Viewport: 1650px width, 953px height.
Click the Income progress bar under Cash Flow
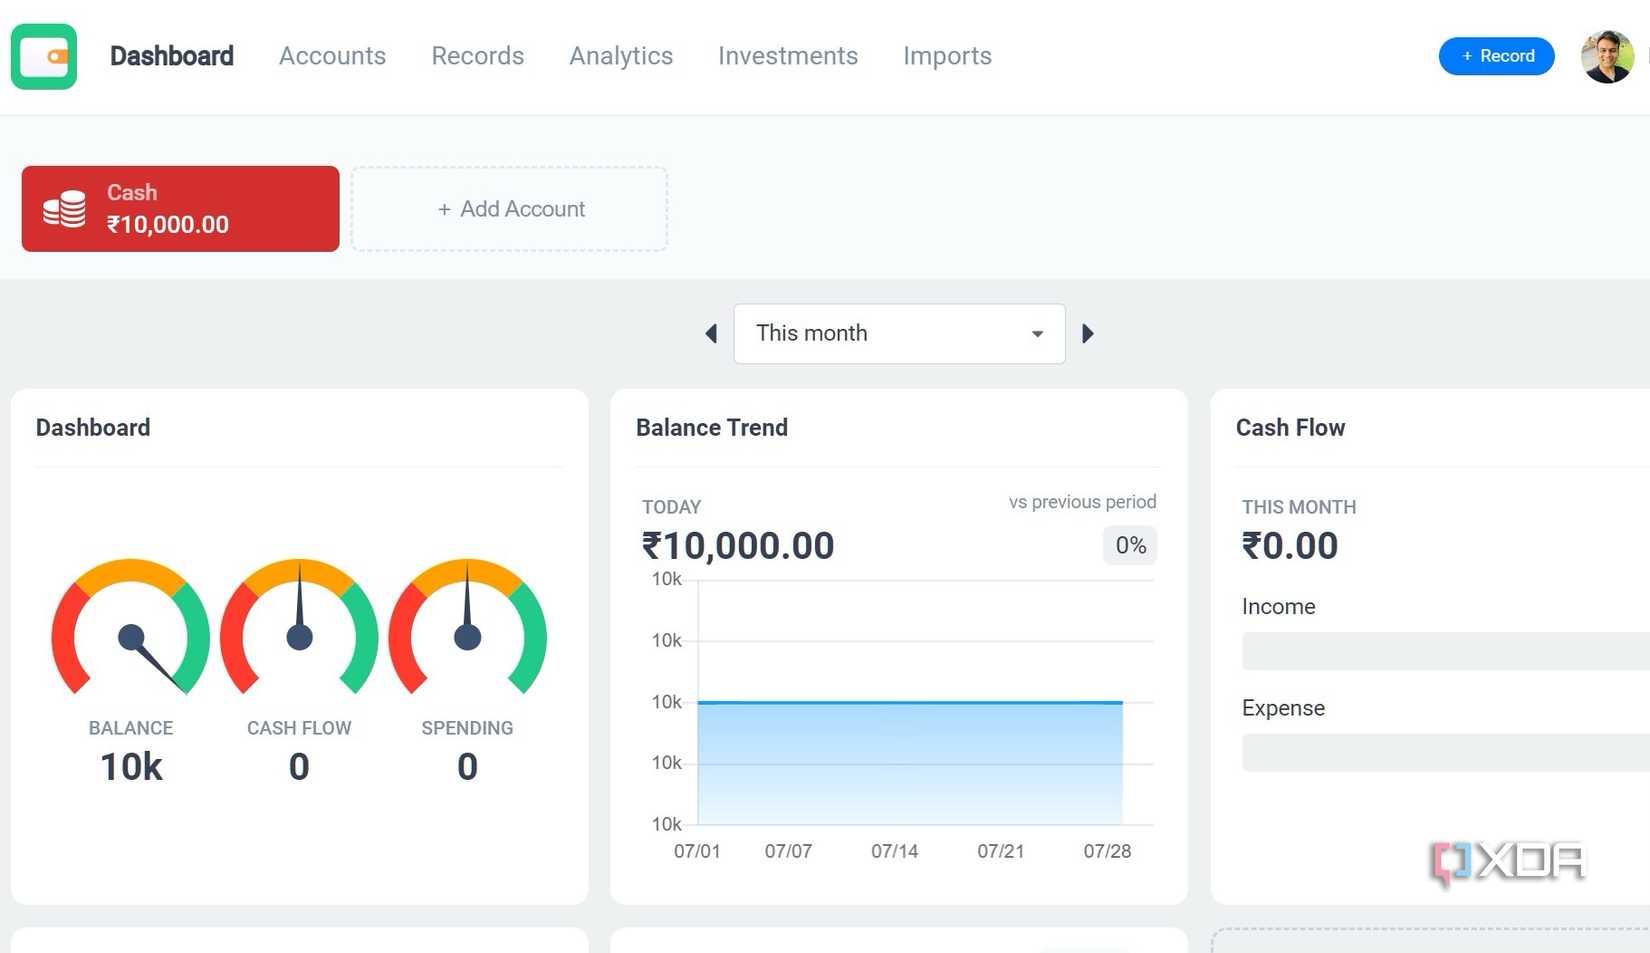click(x=1445, y=650)
